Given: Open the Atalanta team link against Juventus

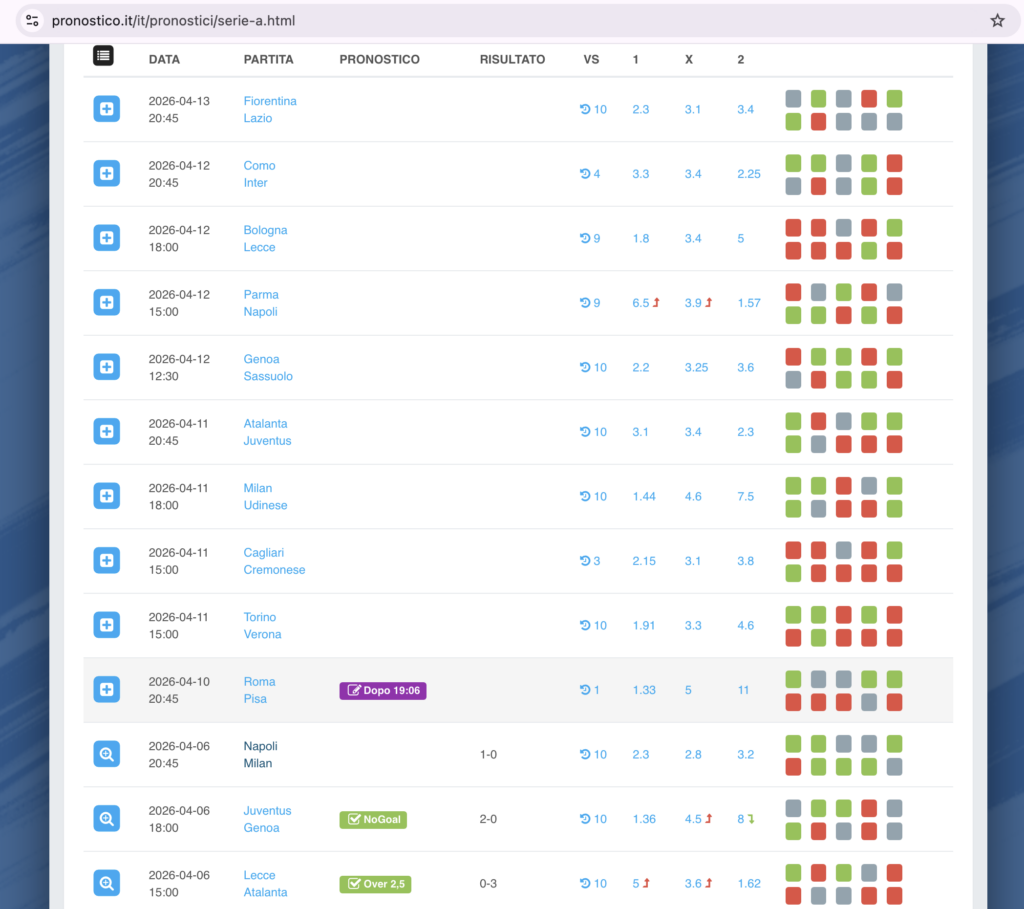Looking at the screenshot, I should coord(263,424).
